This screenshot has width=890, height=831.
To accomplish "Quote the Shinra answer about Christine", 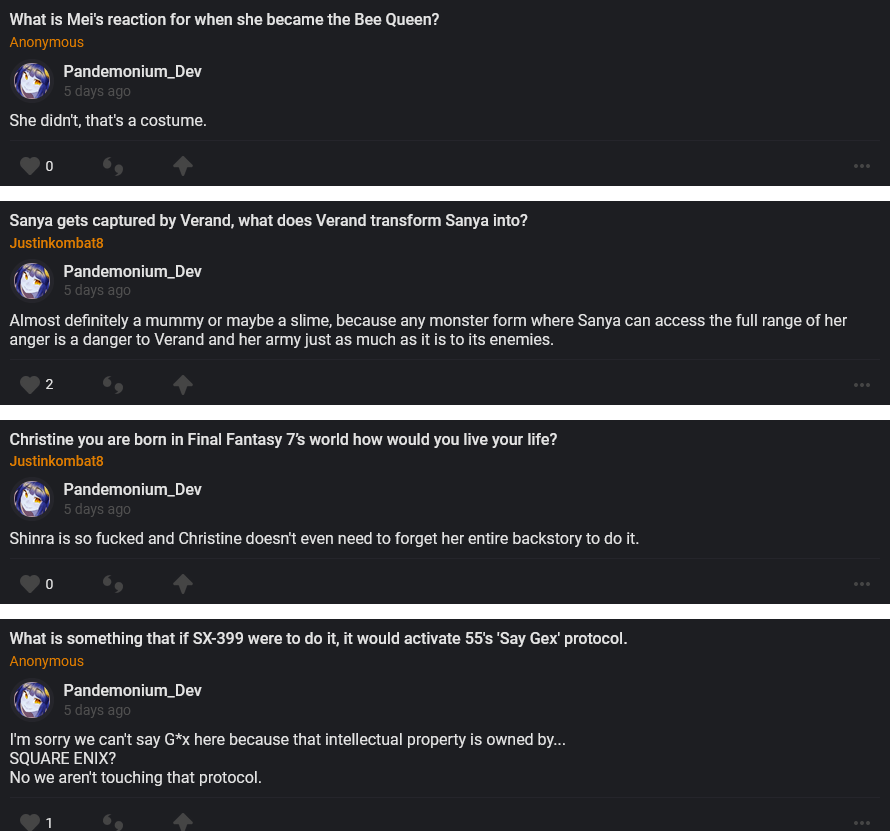I will (113, 584).
